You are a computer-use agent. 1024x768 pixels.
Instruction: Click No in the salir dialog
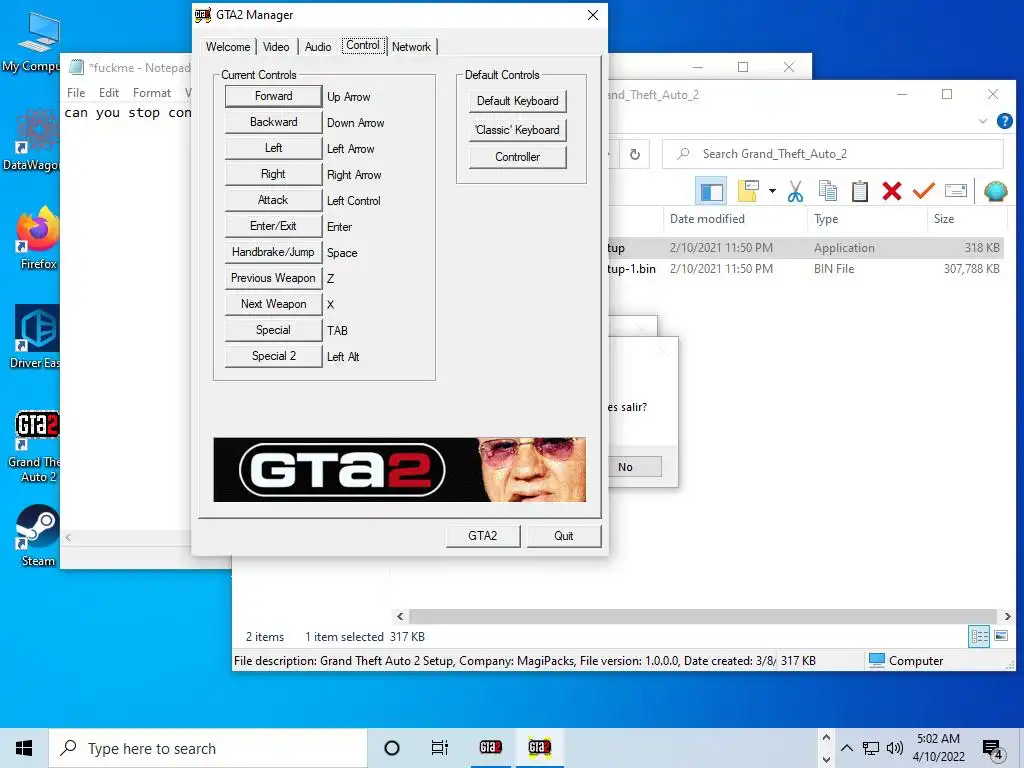(634, 467)
